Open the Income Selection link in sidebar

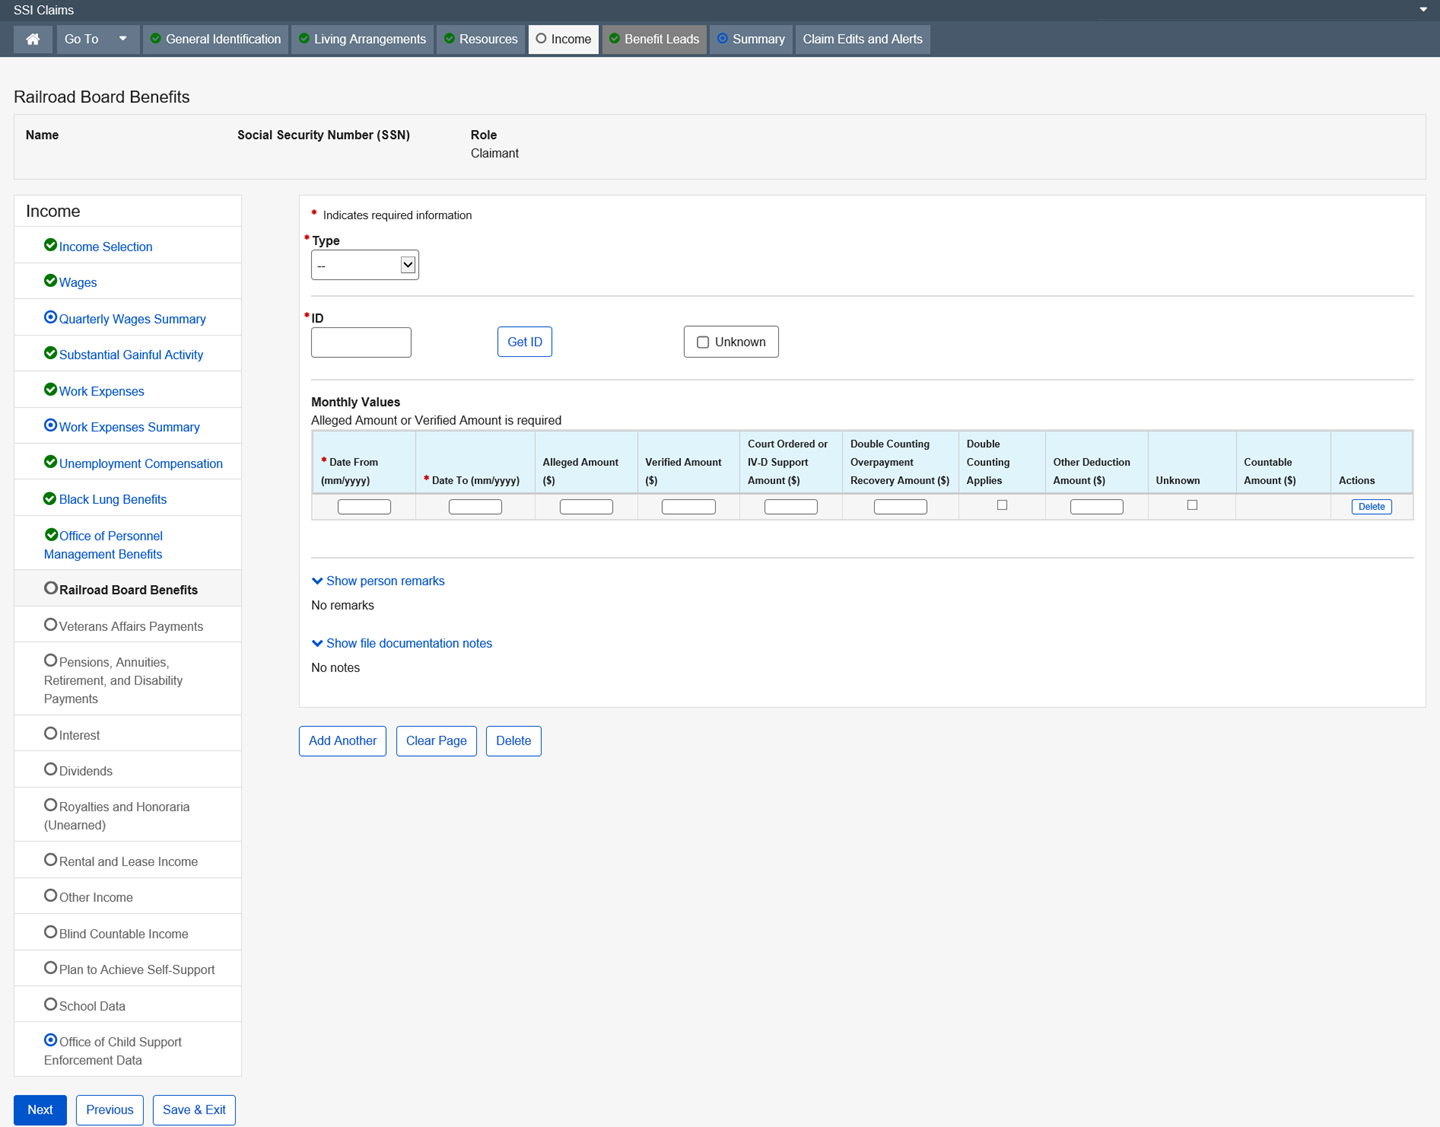click(105, 247)
